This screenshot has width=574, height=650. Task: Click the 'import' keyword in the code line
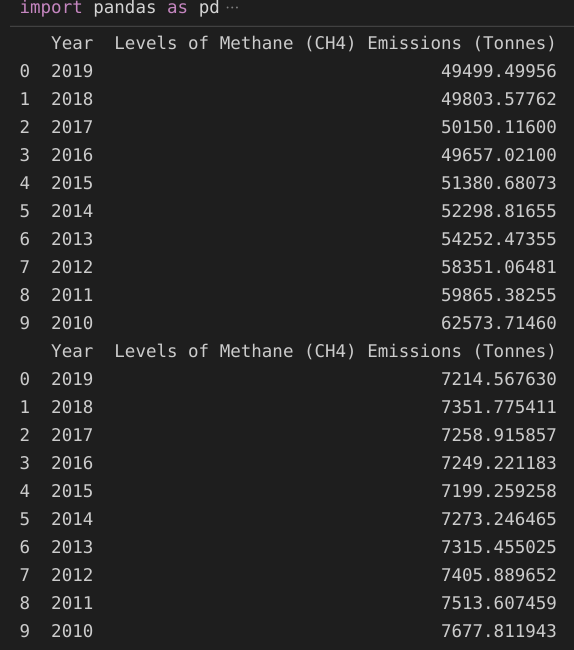[x=51, y=7]
